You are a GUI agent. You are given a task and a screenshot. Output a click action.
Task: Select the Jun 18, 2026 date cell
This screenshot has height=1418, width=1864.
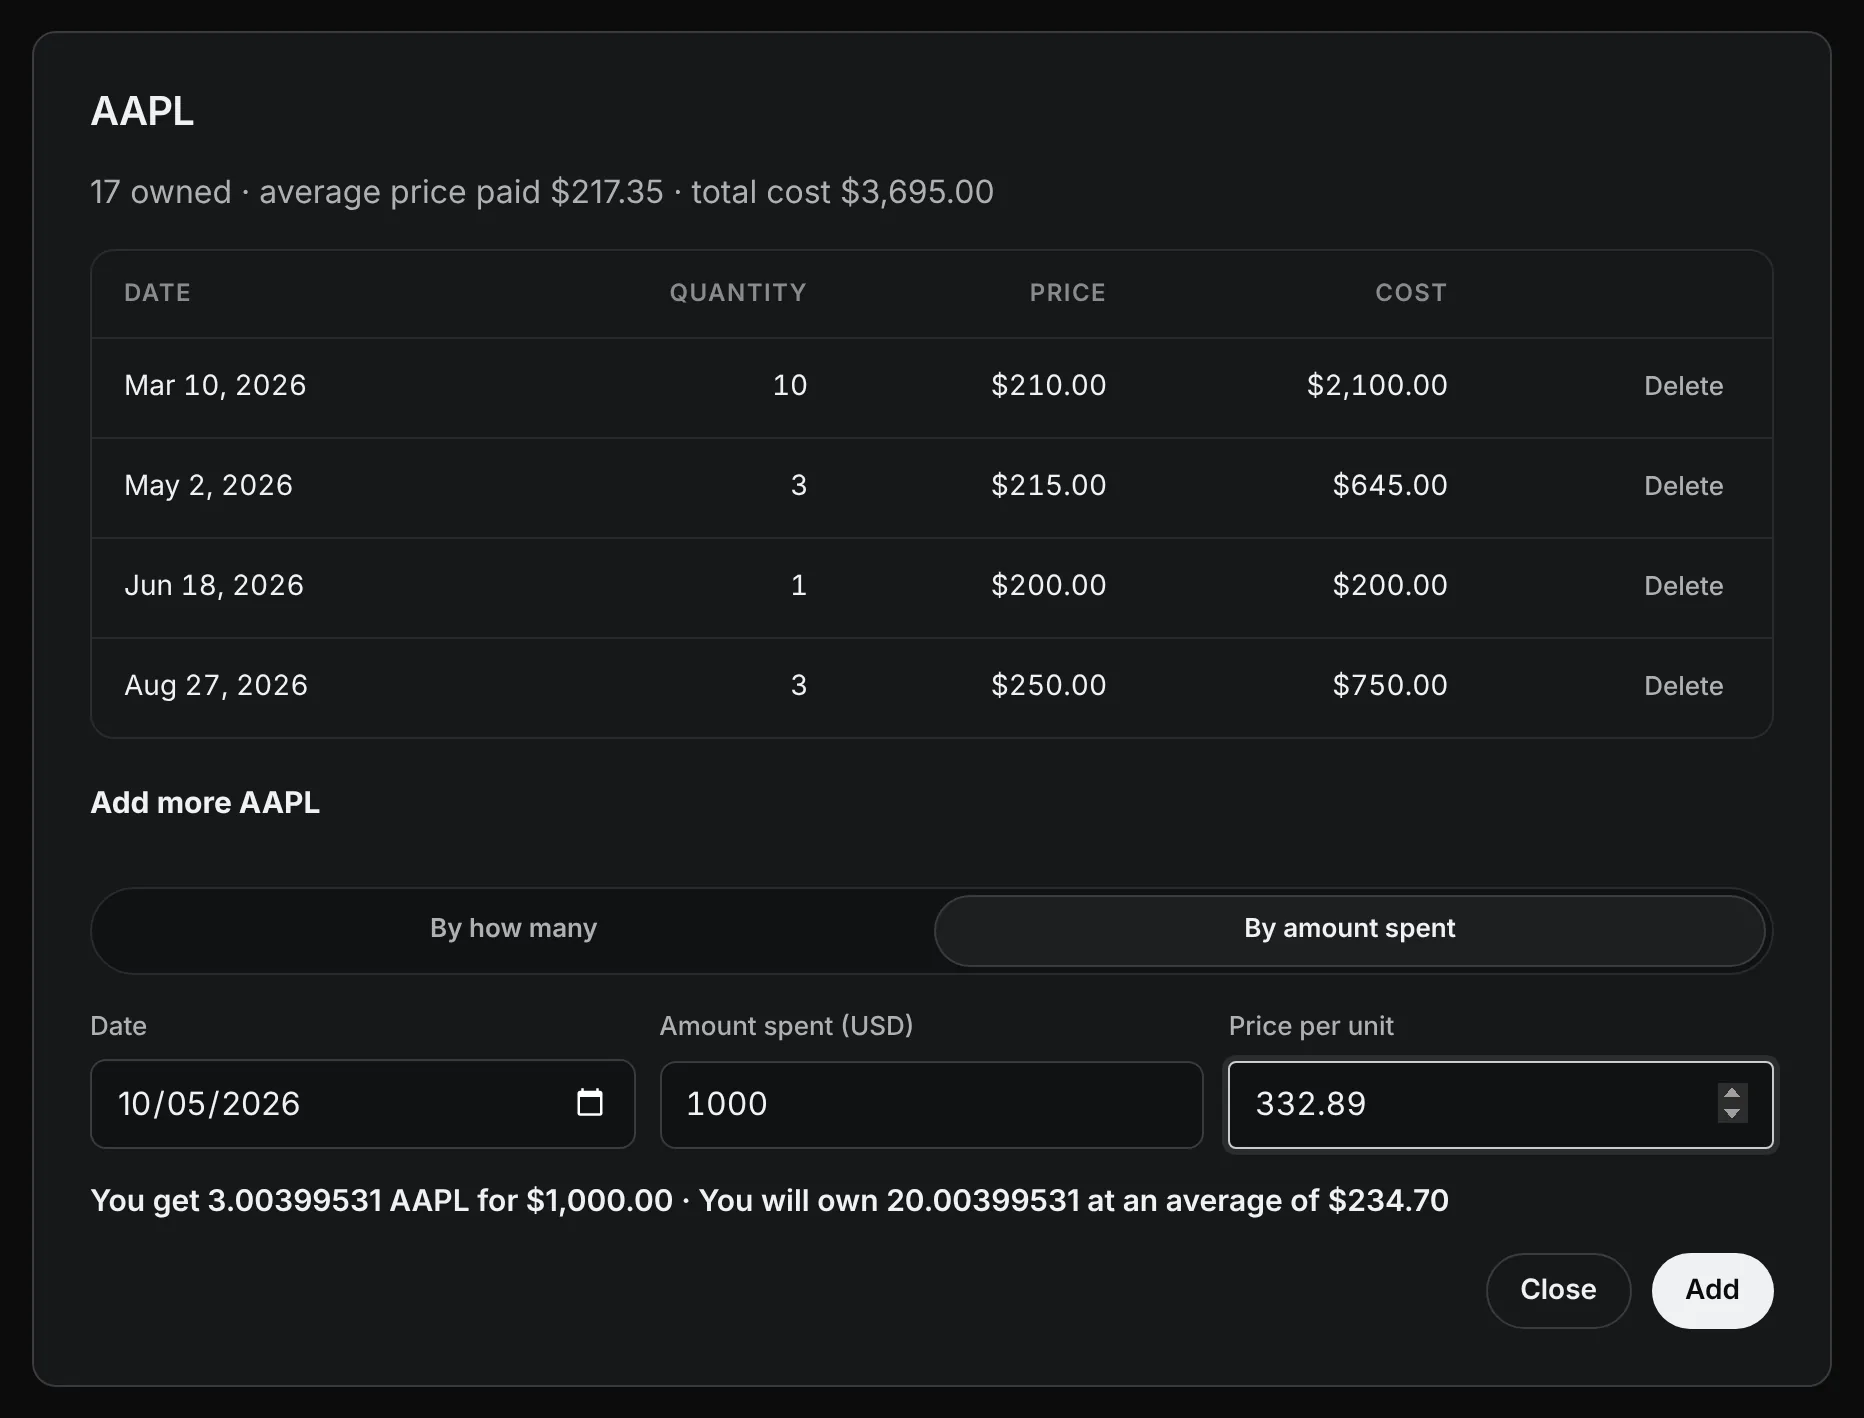click(214, 586)
